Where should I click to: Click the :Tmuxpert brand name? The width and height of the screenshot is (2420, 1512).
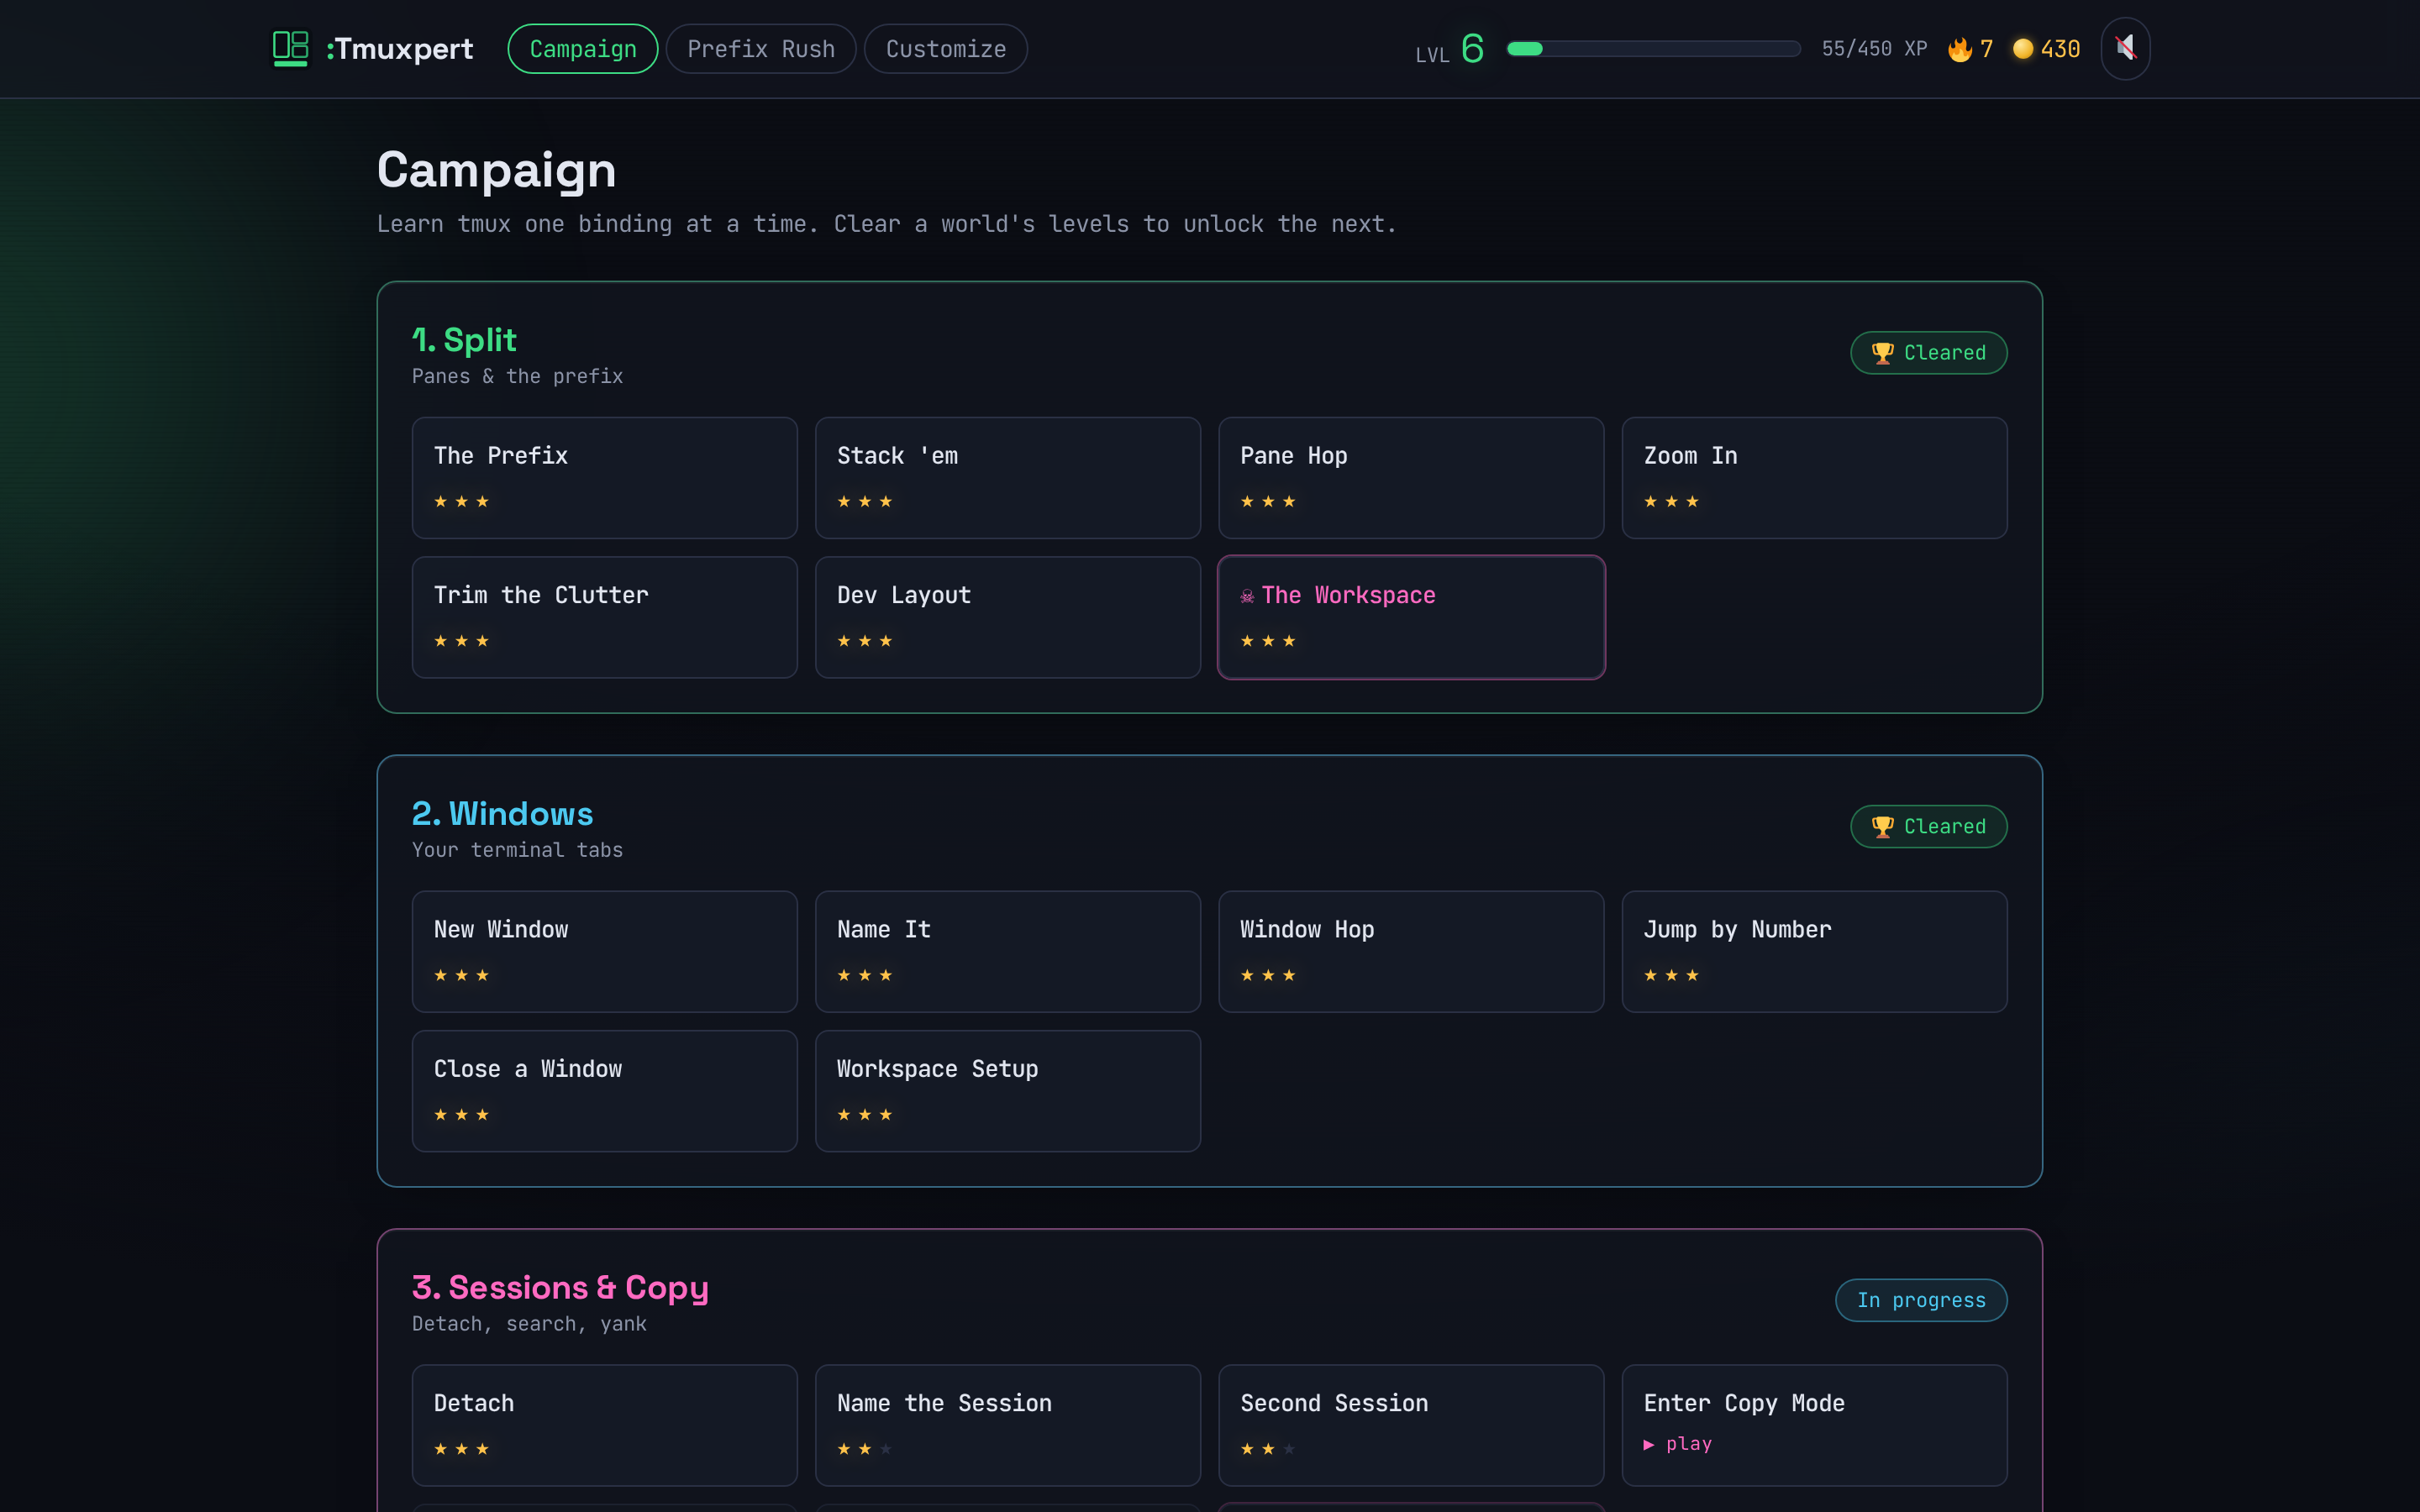pyautogui.click(x=399, y=49)
